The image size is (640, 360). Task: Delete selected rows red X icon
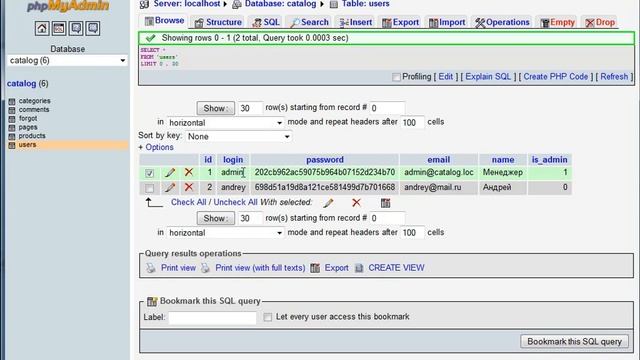tap(356, 202)
